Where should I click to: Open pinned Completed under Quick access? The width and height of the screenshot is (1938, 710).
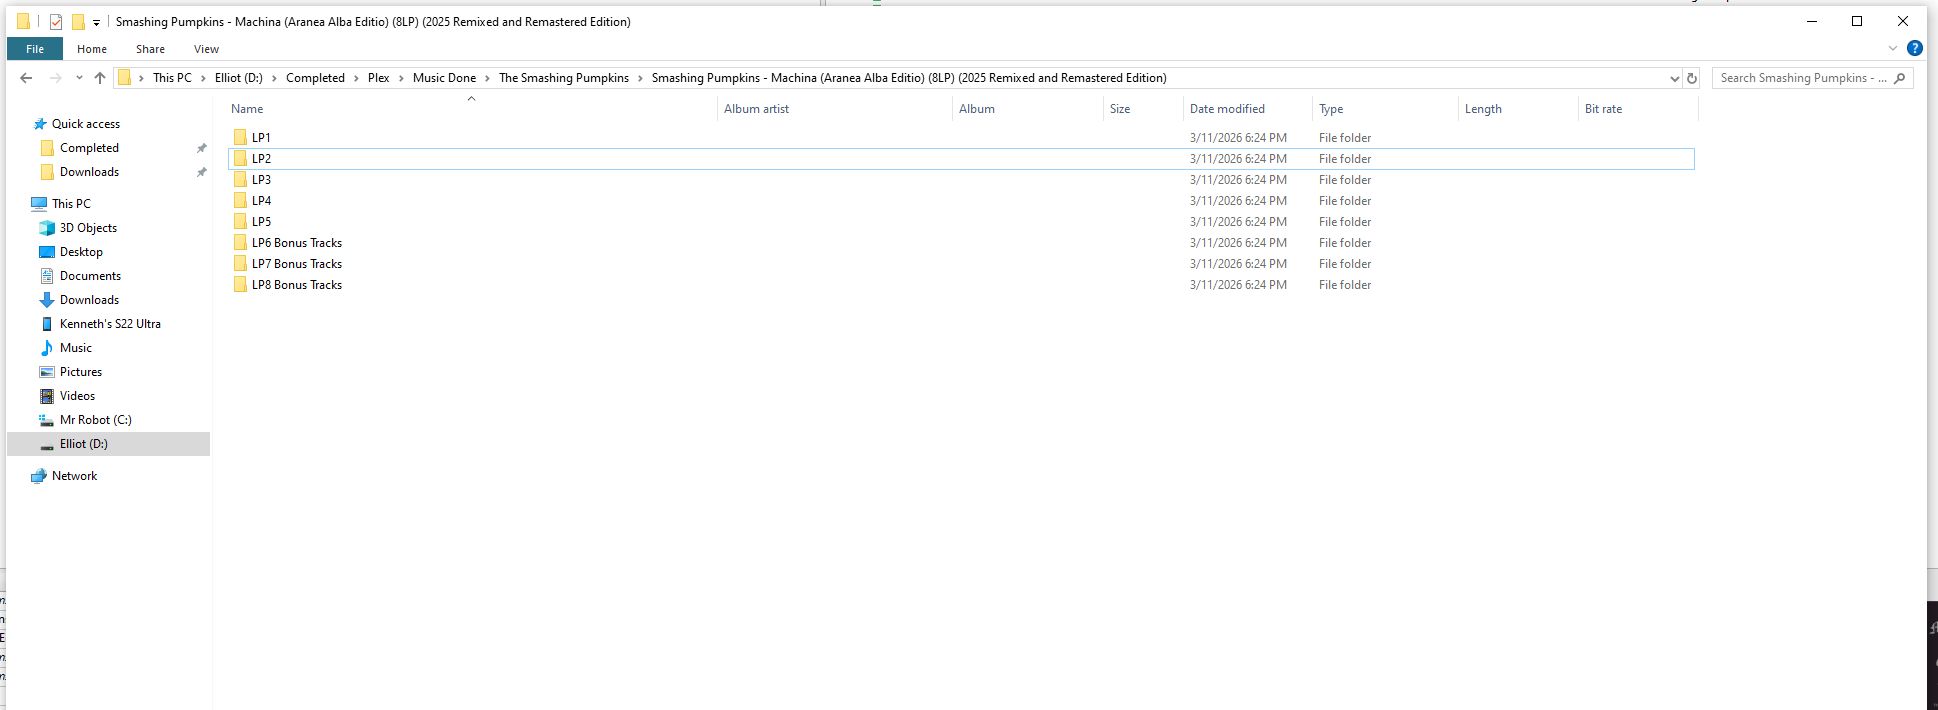tap(89, 148)
